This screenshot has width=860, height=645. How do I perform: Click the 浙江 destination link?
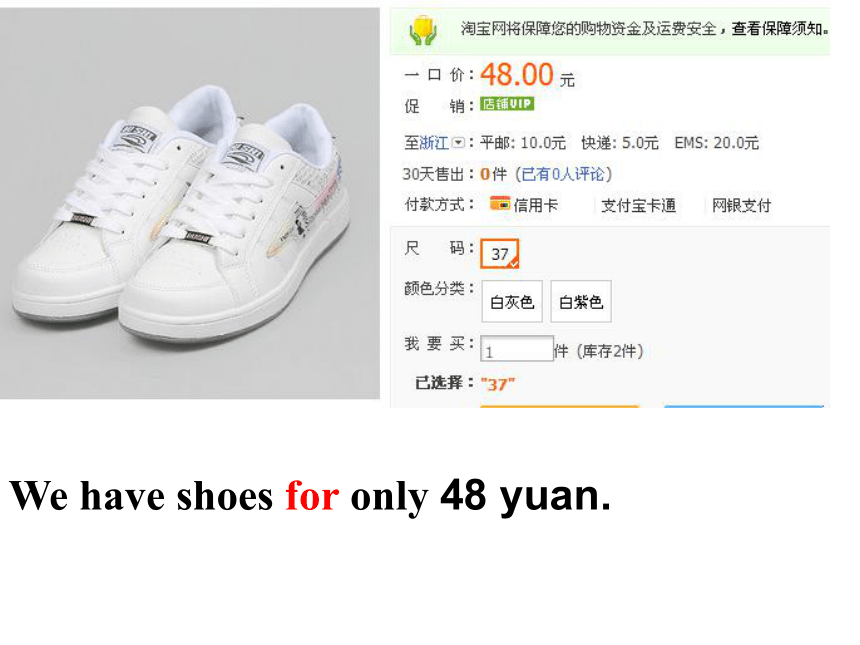434,143
